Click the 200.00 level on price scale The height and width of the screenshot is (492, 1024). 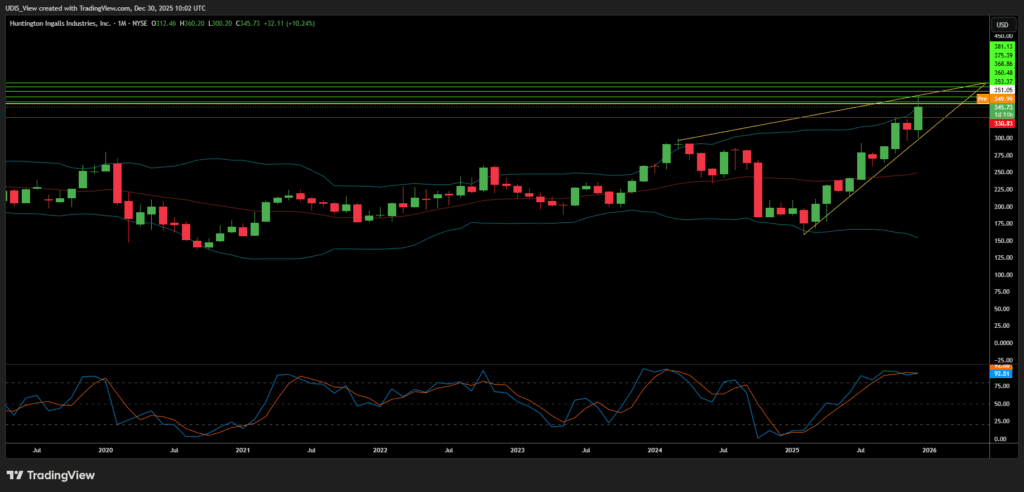click(1000, 206)
